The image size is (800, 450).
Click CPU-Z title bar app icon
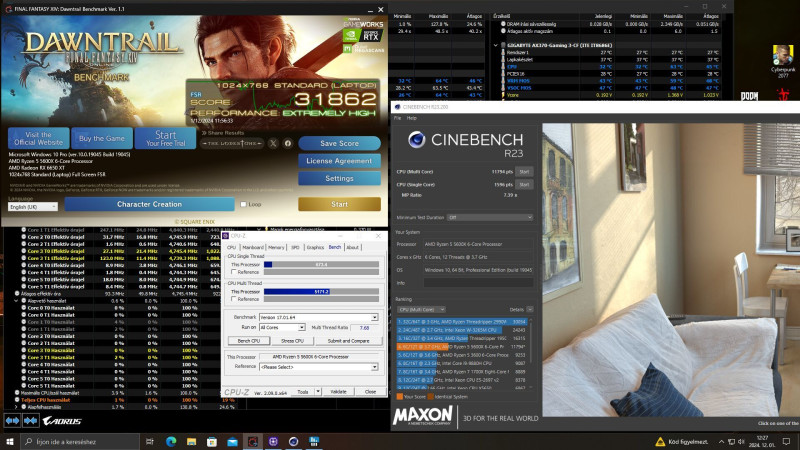(x=226, y=236)
